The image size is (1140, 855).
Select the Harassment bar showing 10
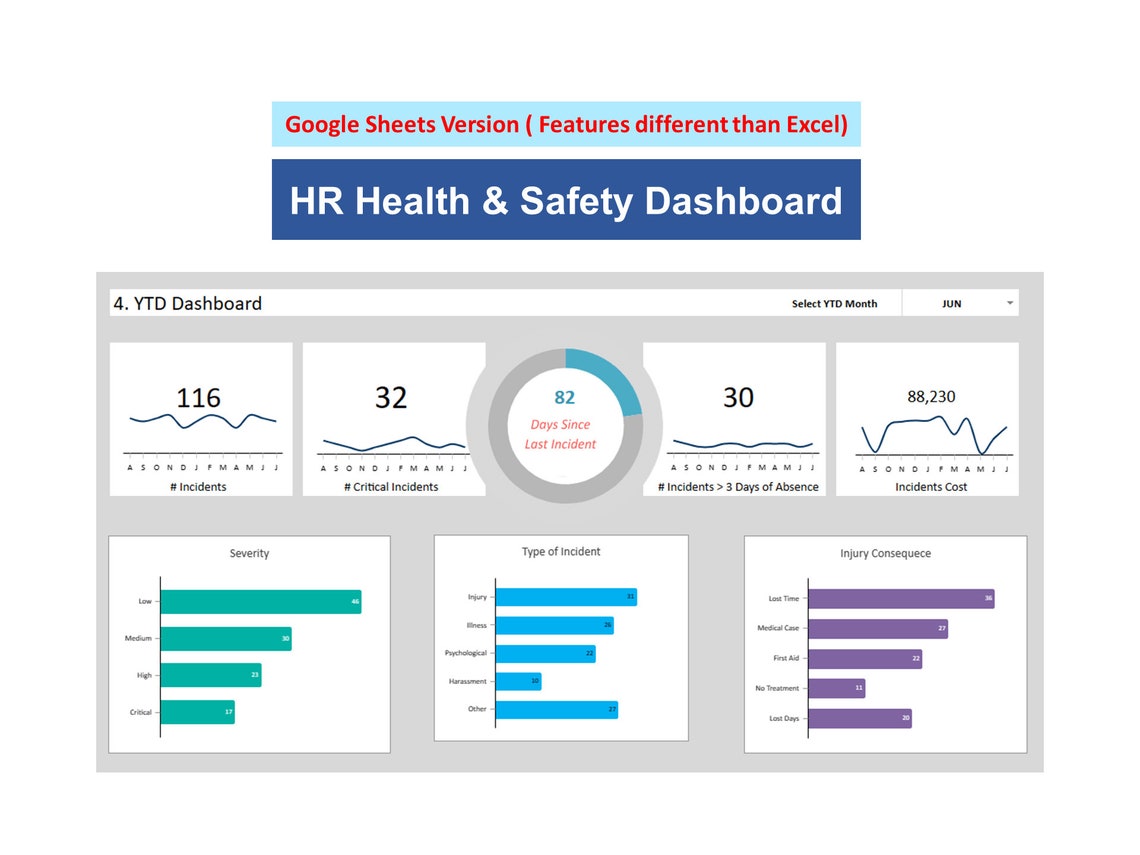518,681
